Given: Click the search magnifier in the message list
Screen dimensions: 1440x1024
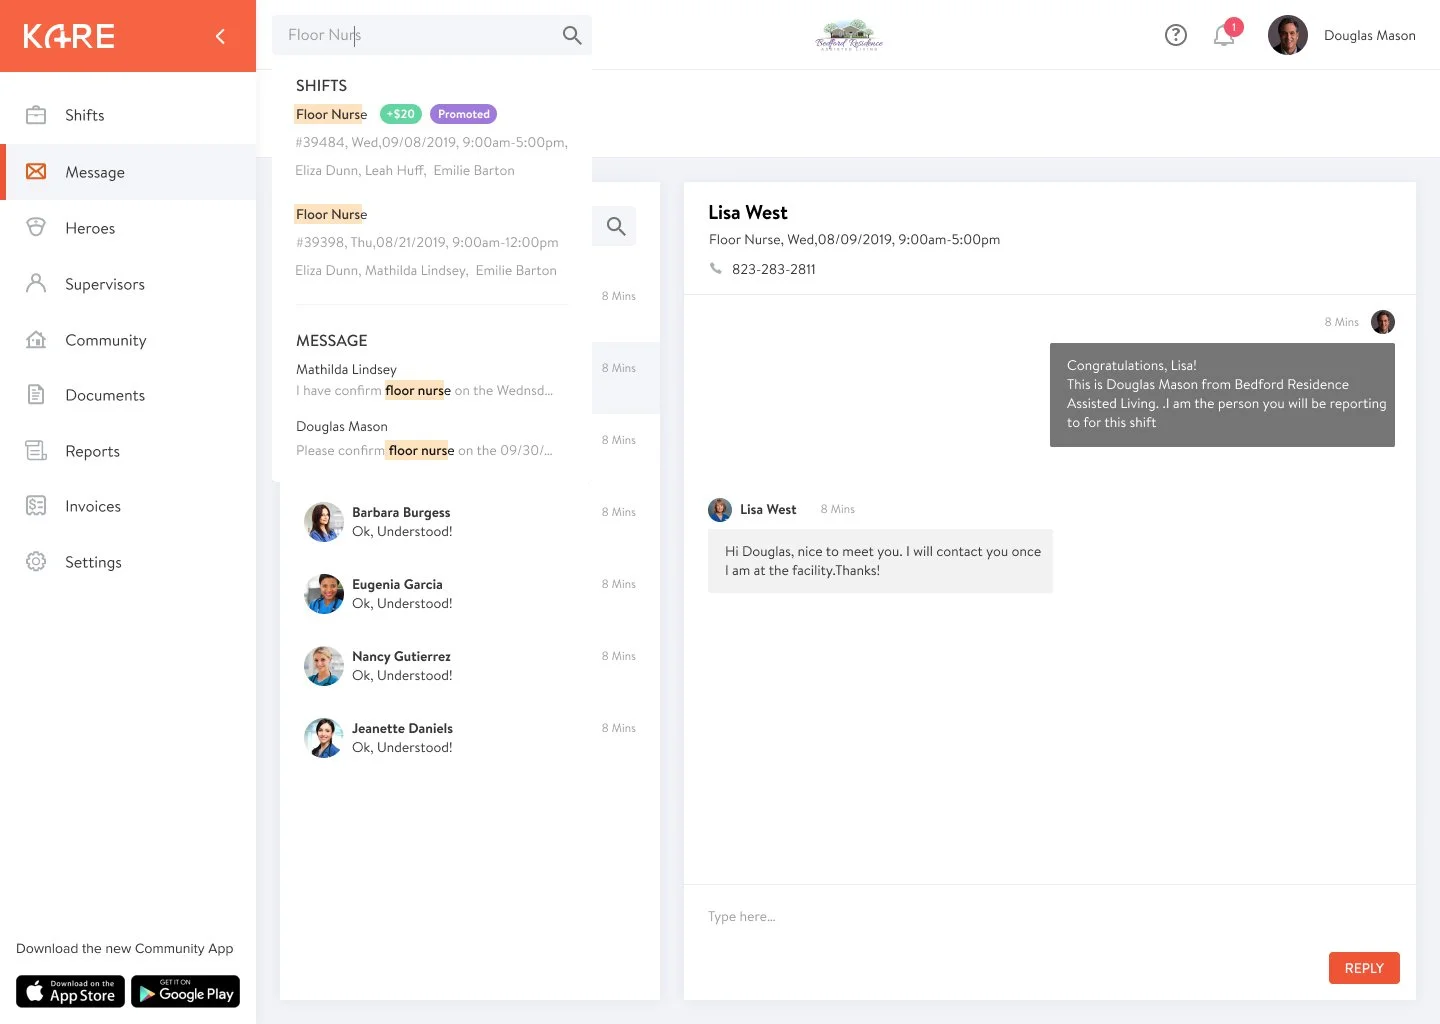Looking at the screenshot, I should [x=615, y=226].
